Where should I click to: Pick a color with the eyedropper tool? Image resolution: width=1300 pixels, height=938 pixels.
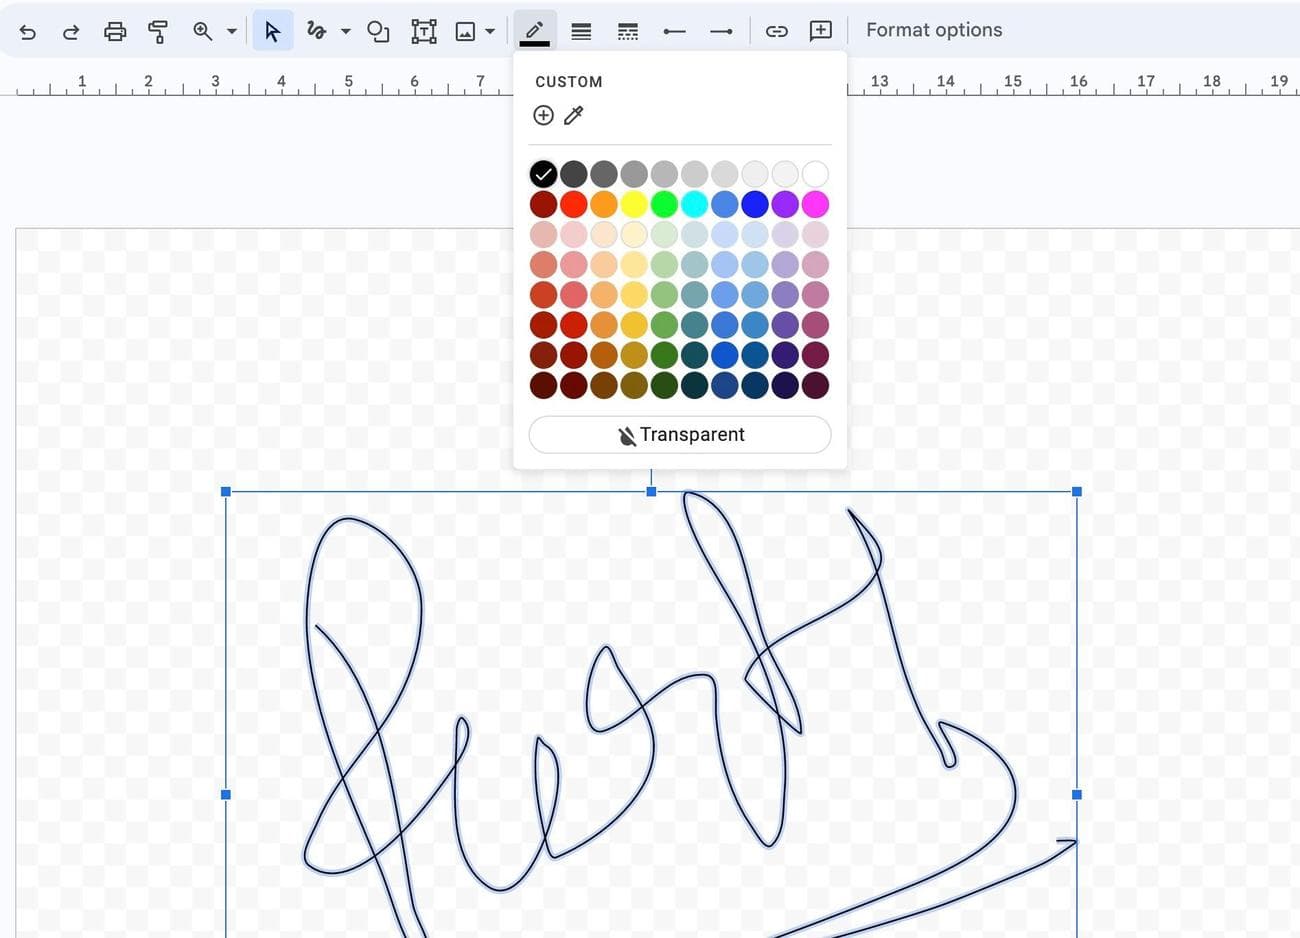573,116
